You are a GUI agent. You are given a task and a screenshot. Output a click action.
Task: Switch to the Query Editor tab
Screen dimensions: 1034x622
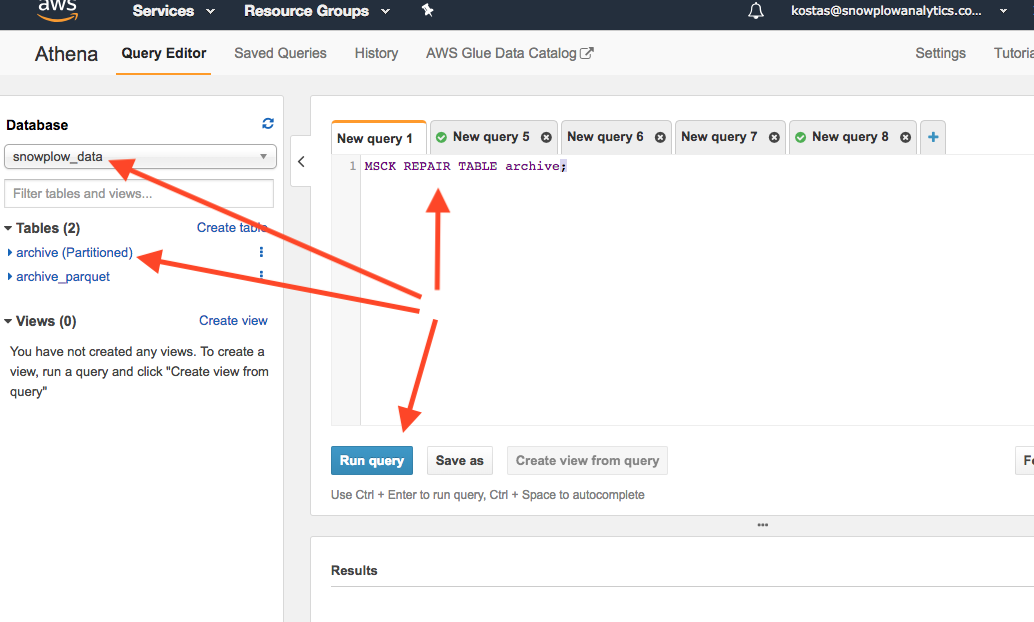click(x=164, y=53)
